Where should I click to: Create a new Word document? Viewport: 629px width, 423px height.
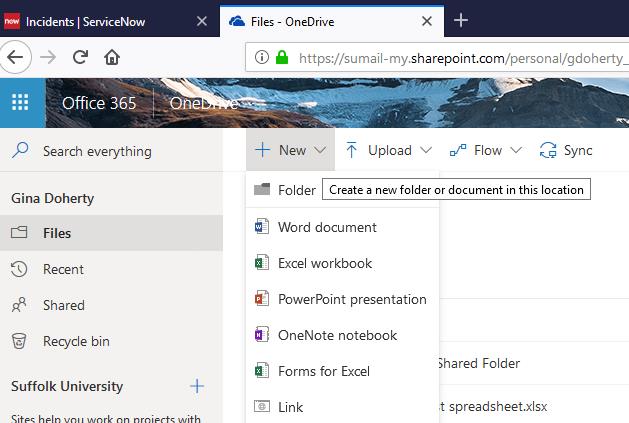(343, 227)
